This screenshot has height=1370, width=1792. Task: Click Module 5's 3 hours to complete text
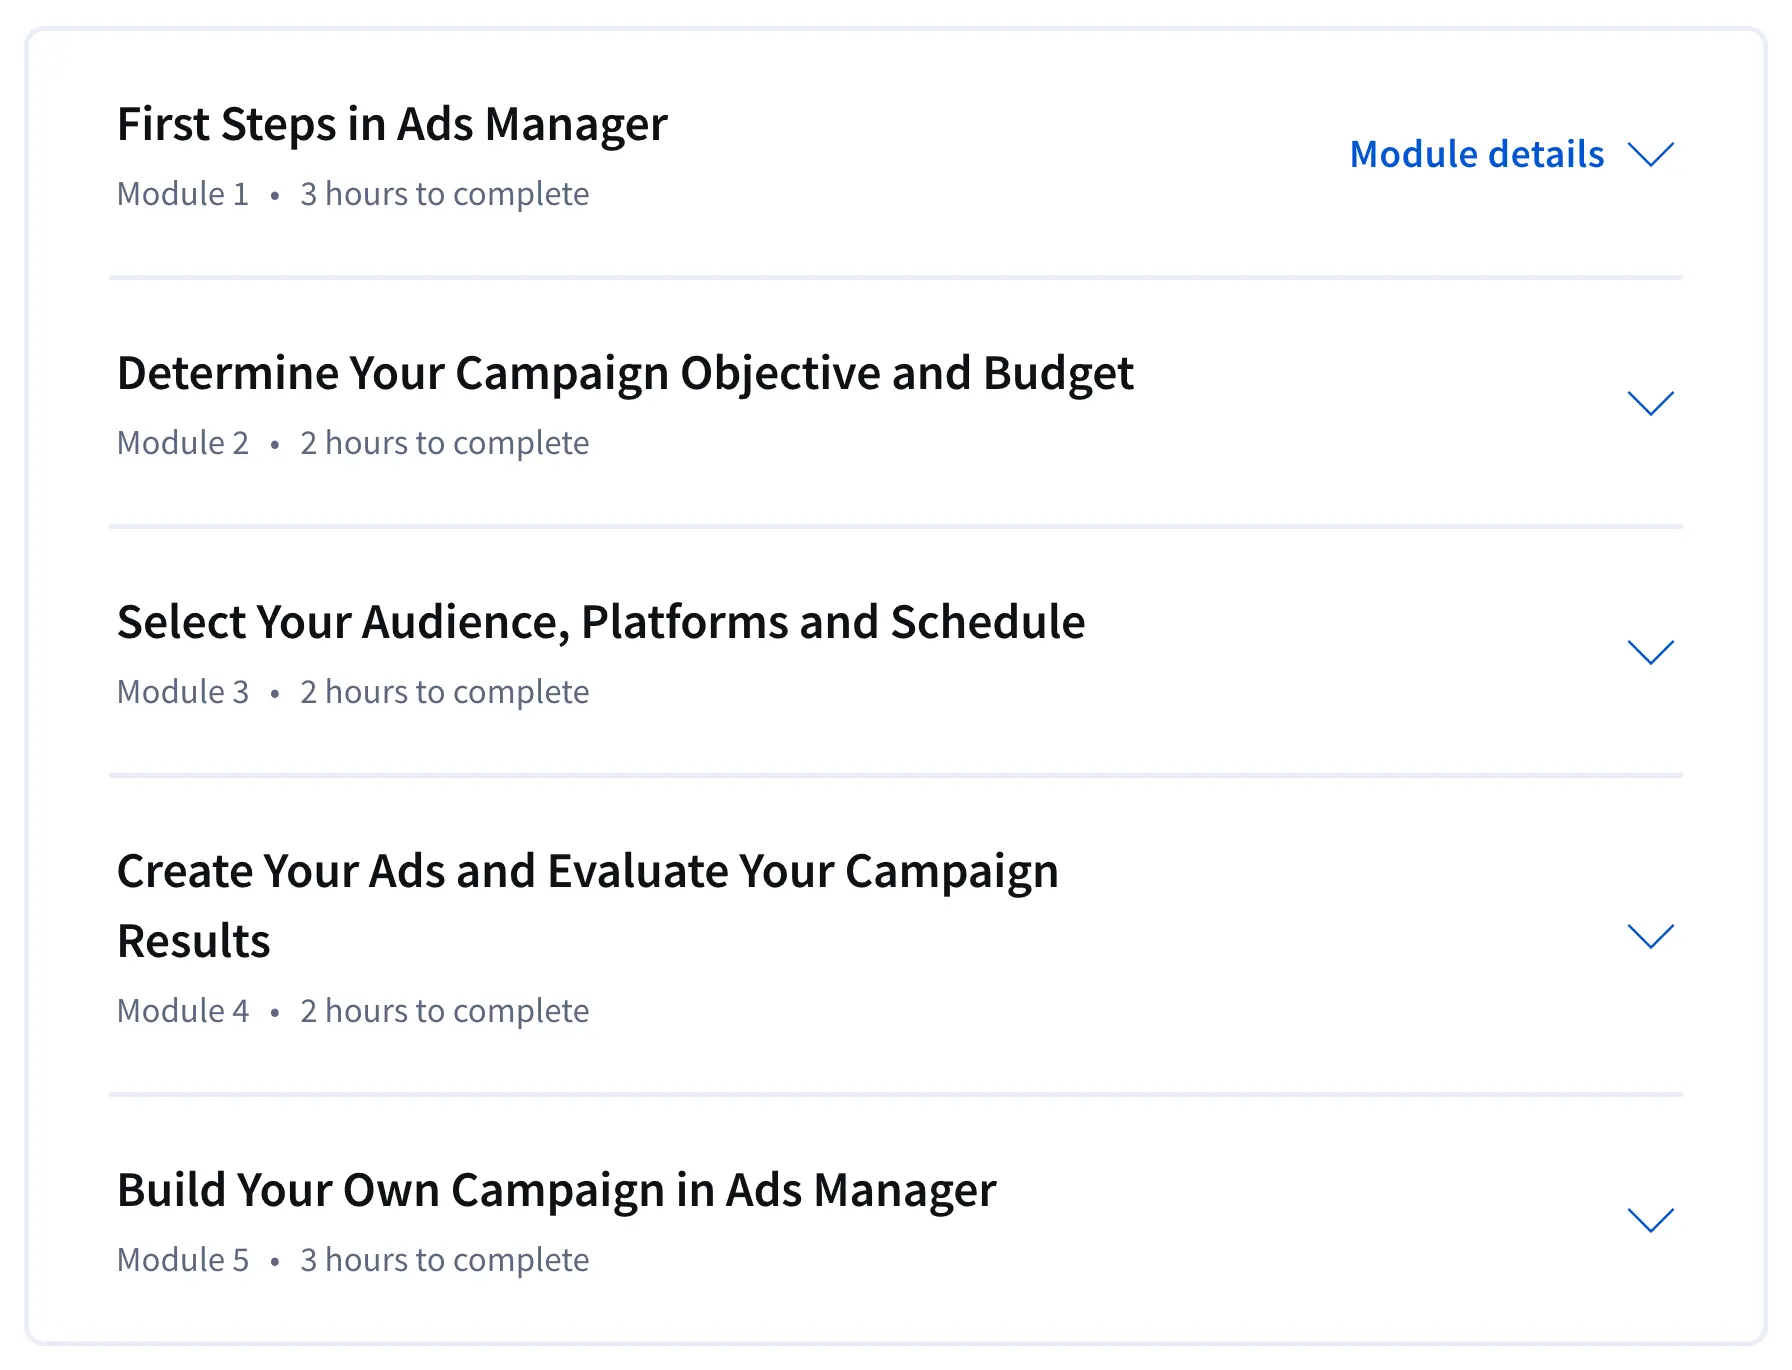click(444, 1260)
